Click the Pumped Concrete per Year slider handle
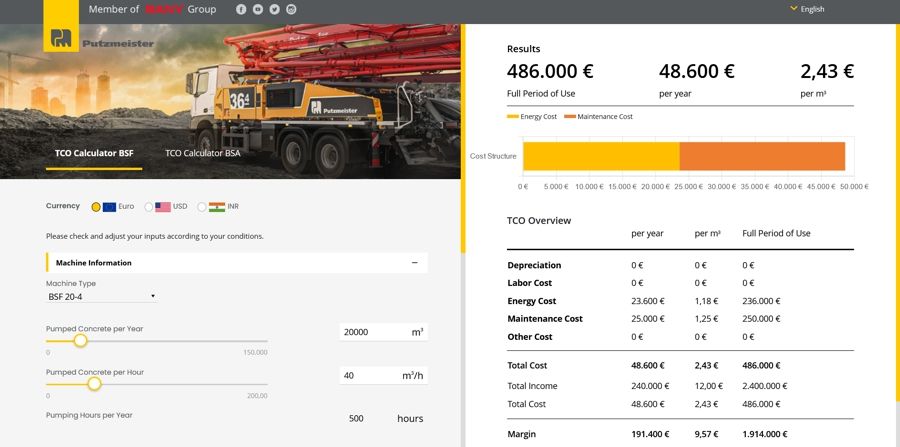900x447 pixels. point(81,341)
